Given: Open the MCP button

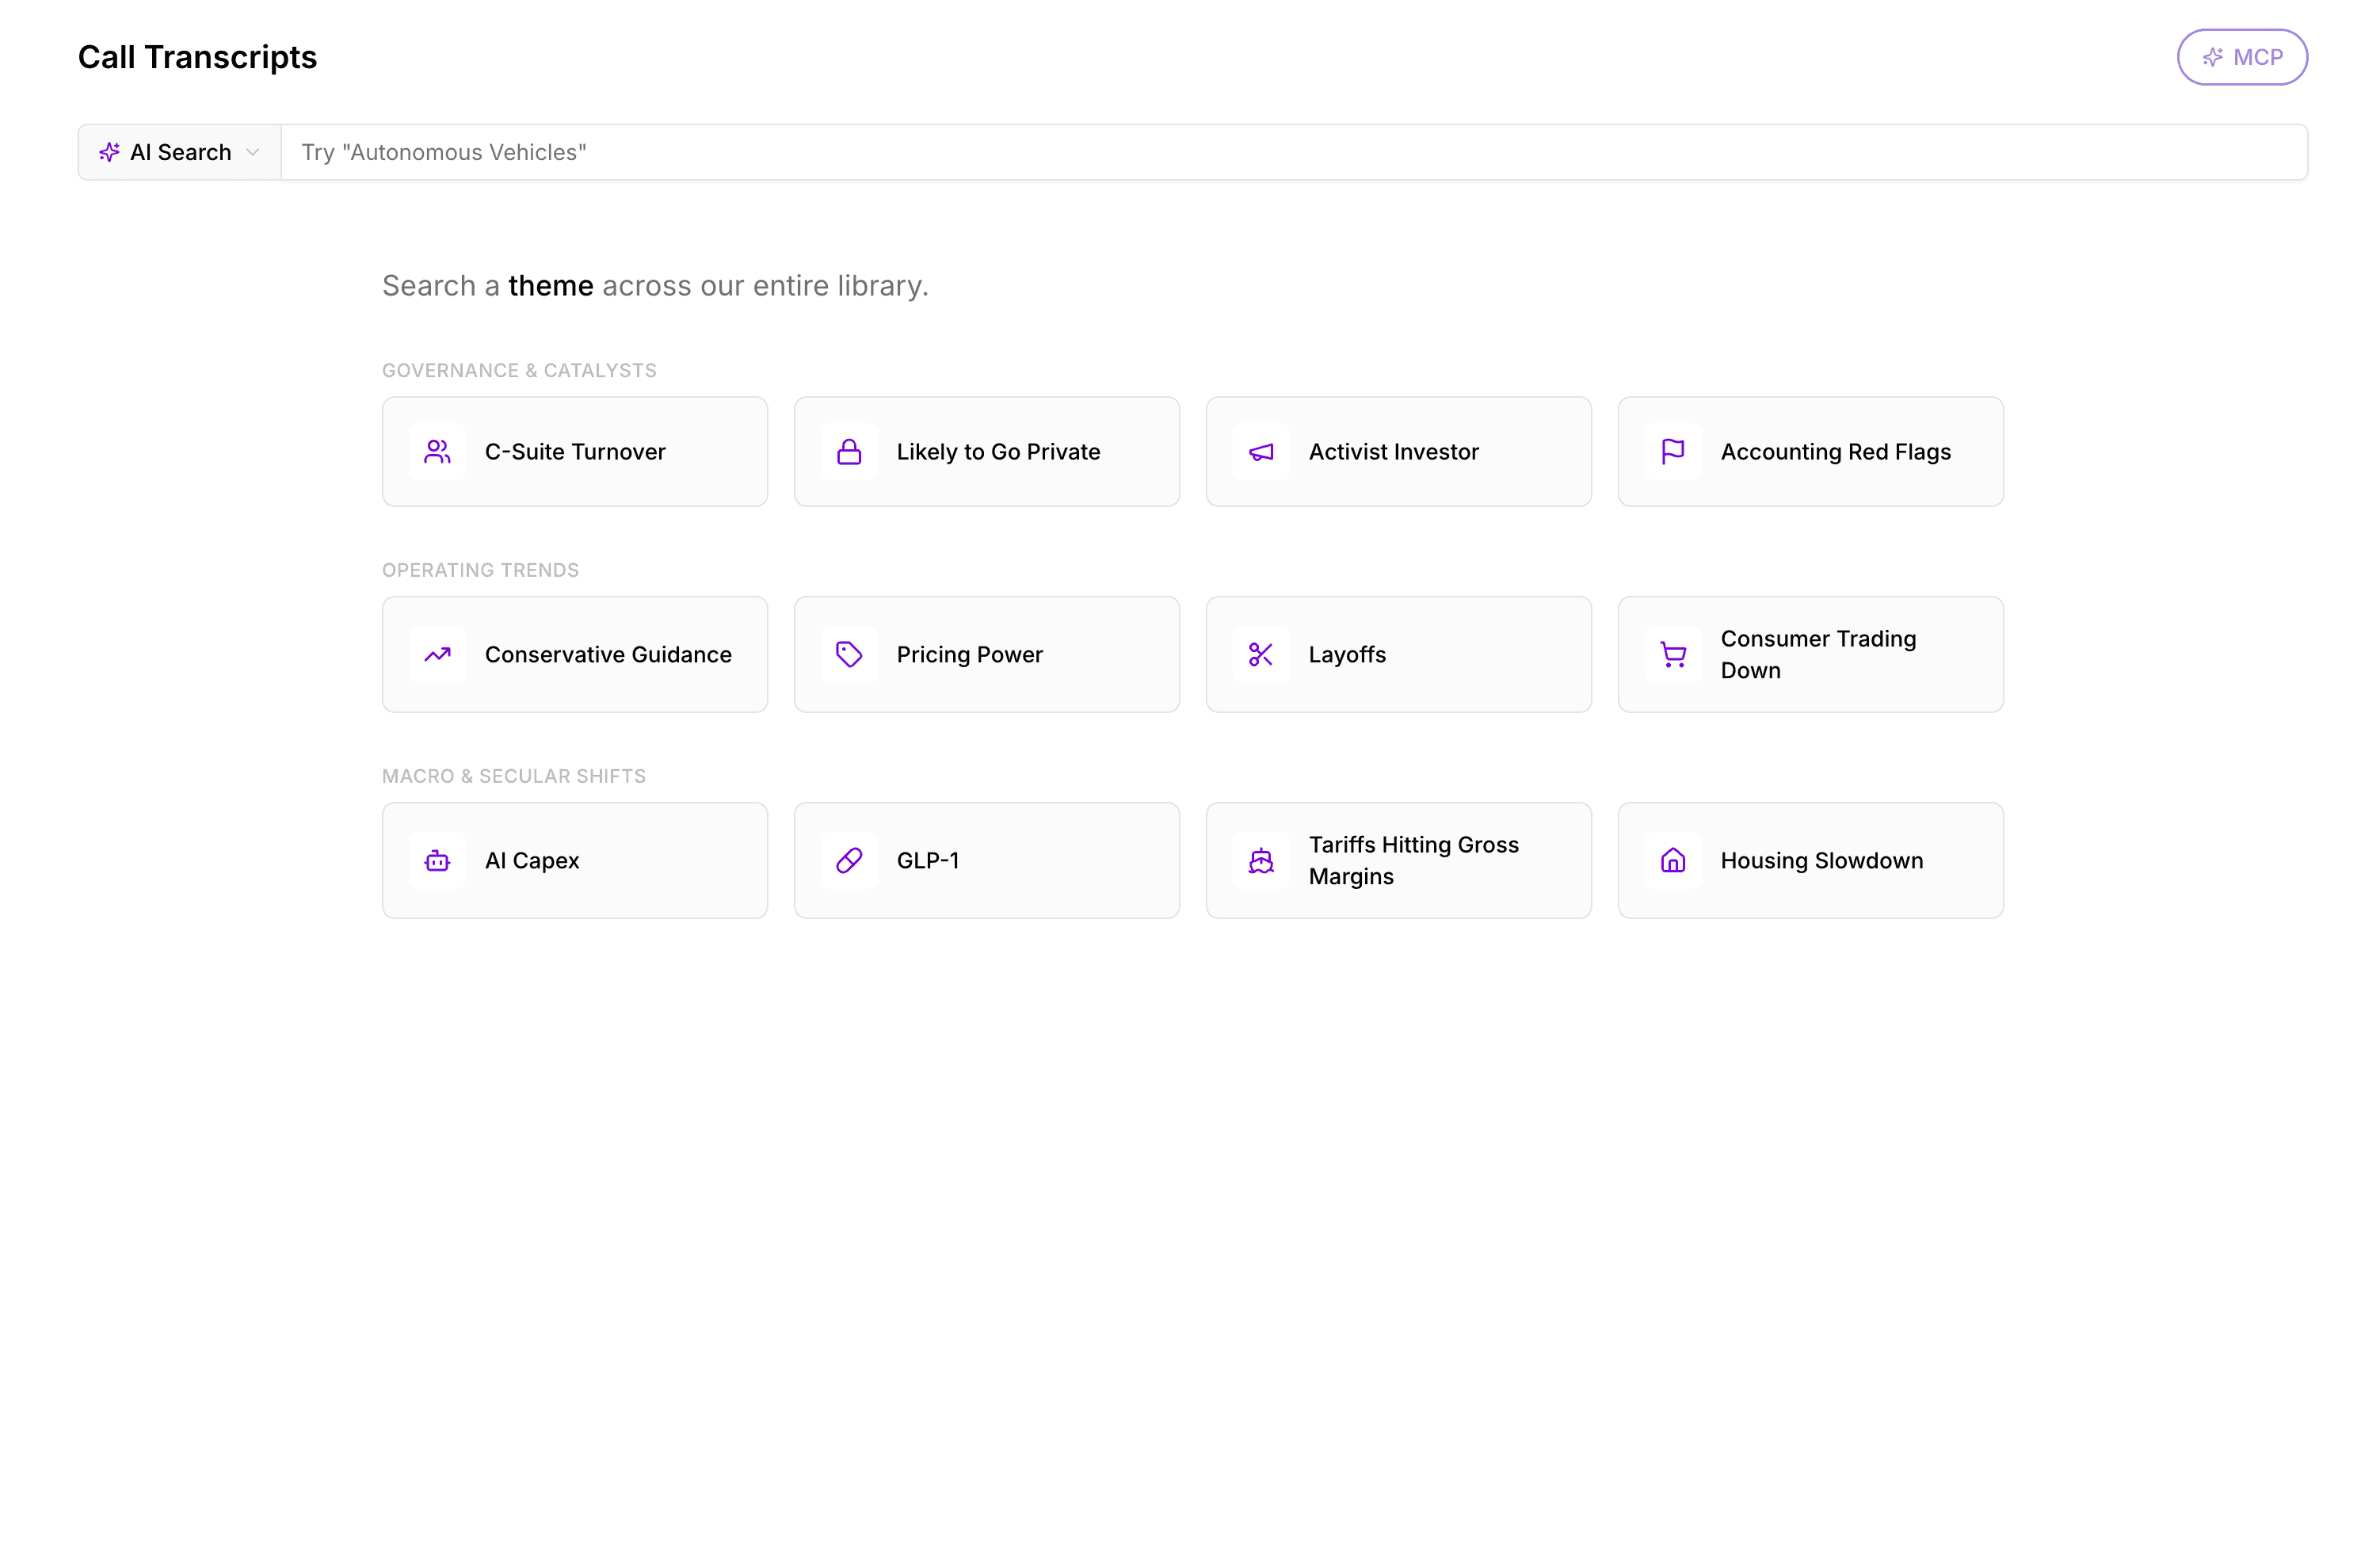Looking at the screenshot, I should tap(2242, 57).
